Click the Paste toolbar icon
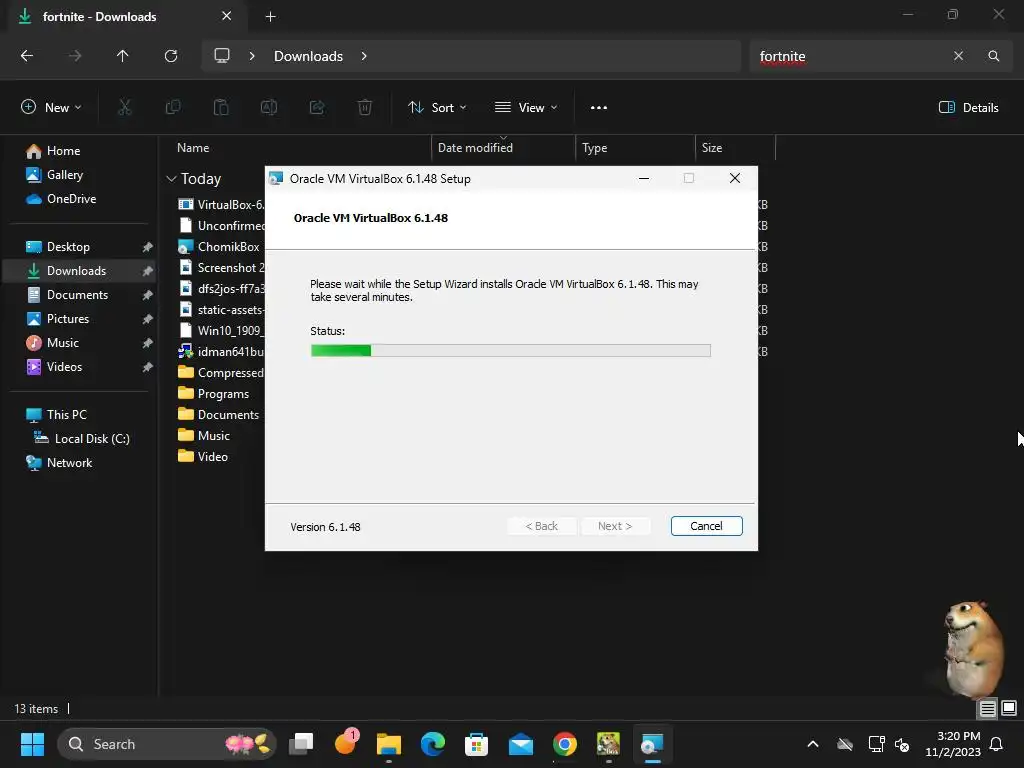 pyautogui.click(x=221, y=108)
